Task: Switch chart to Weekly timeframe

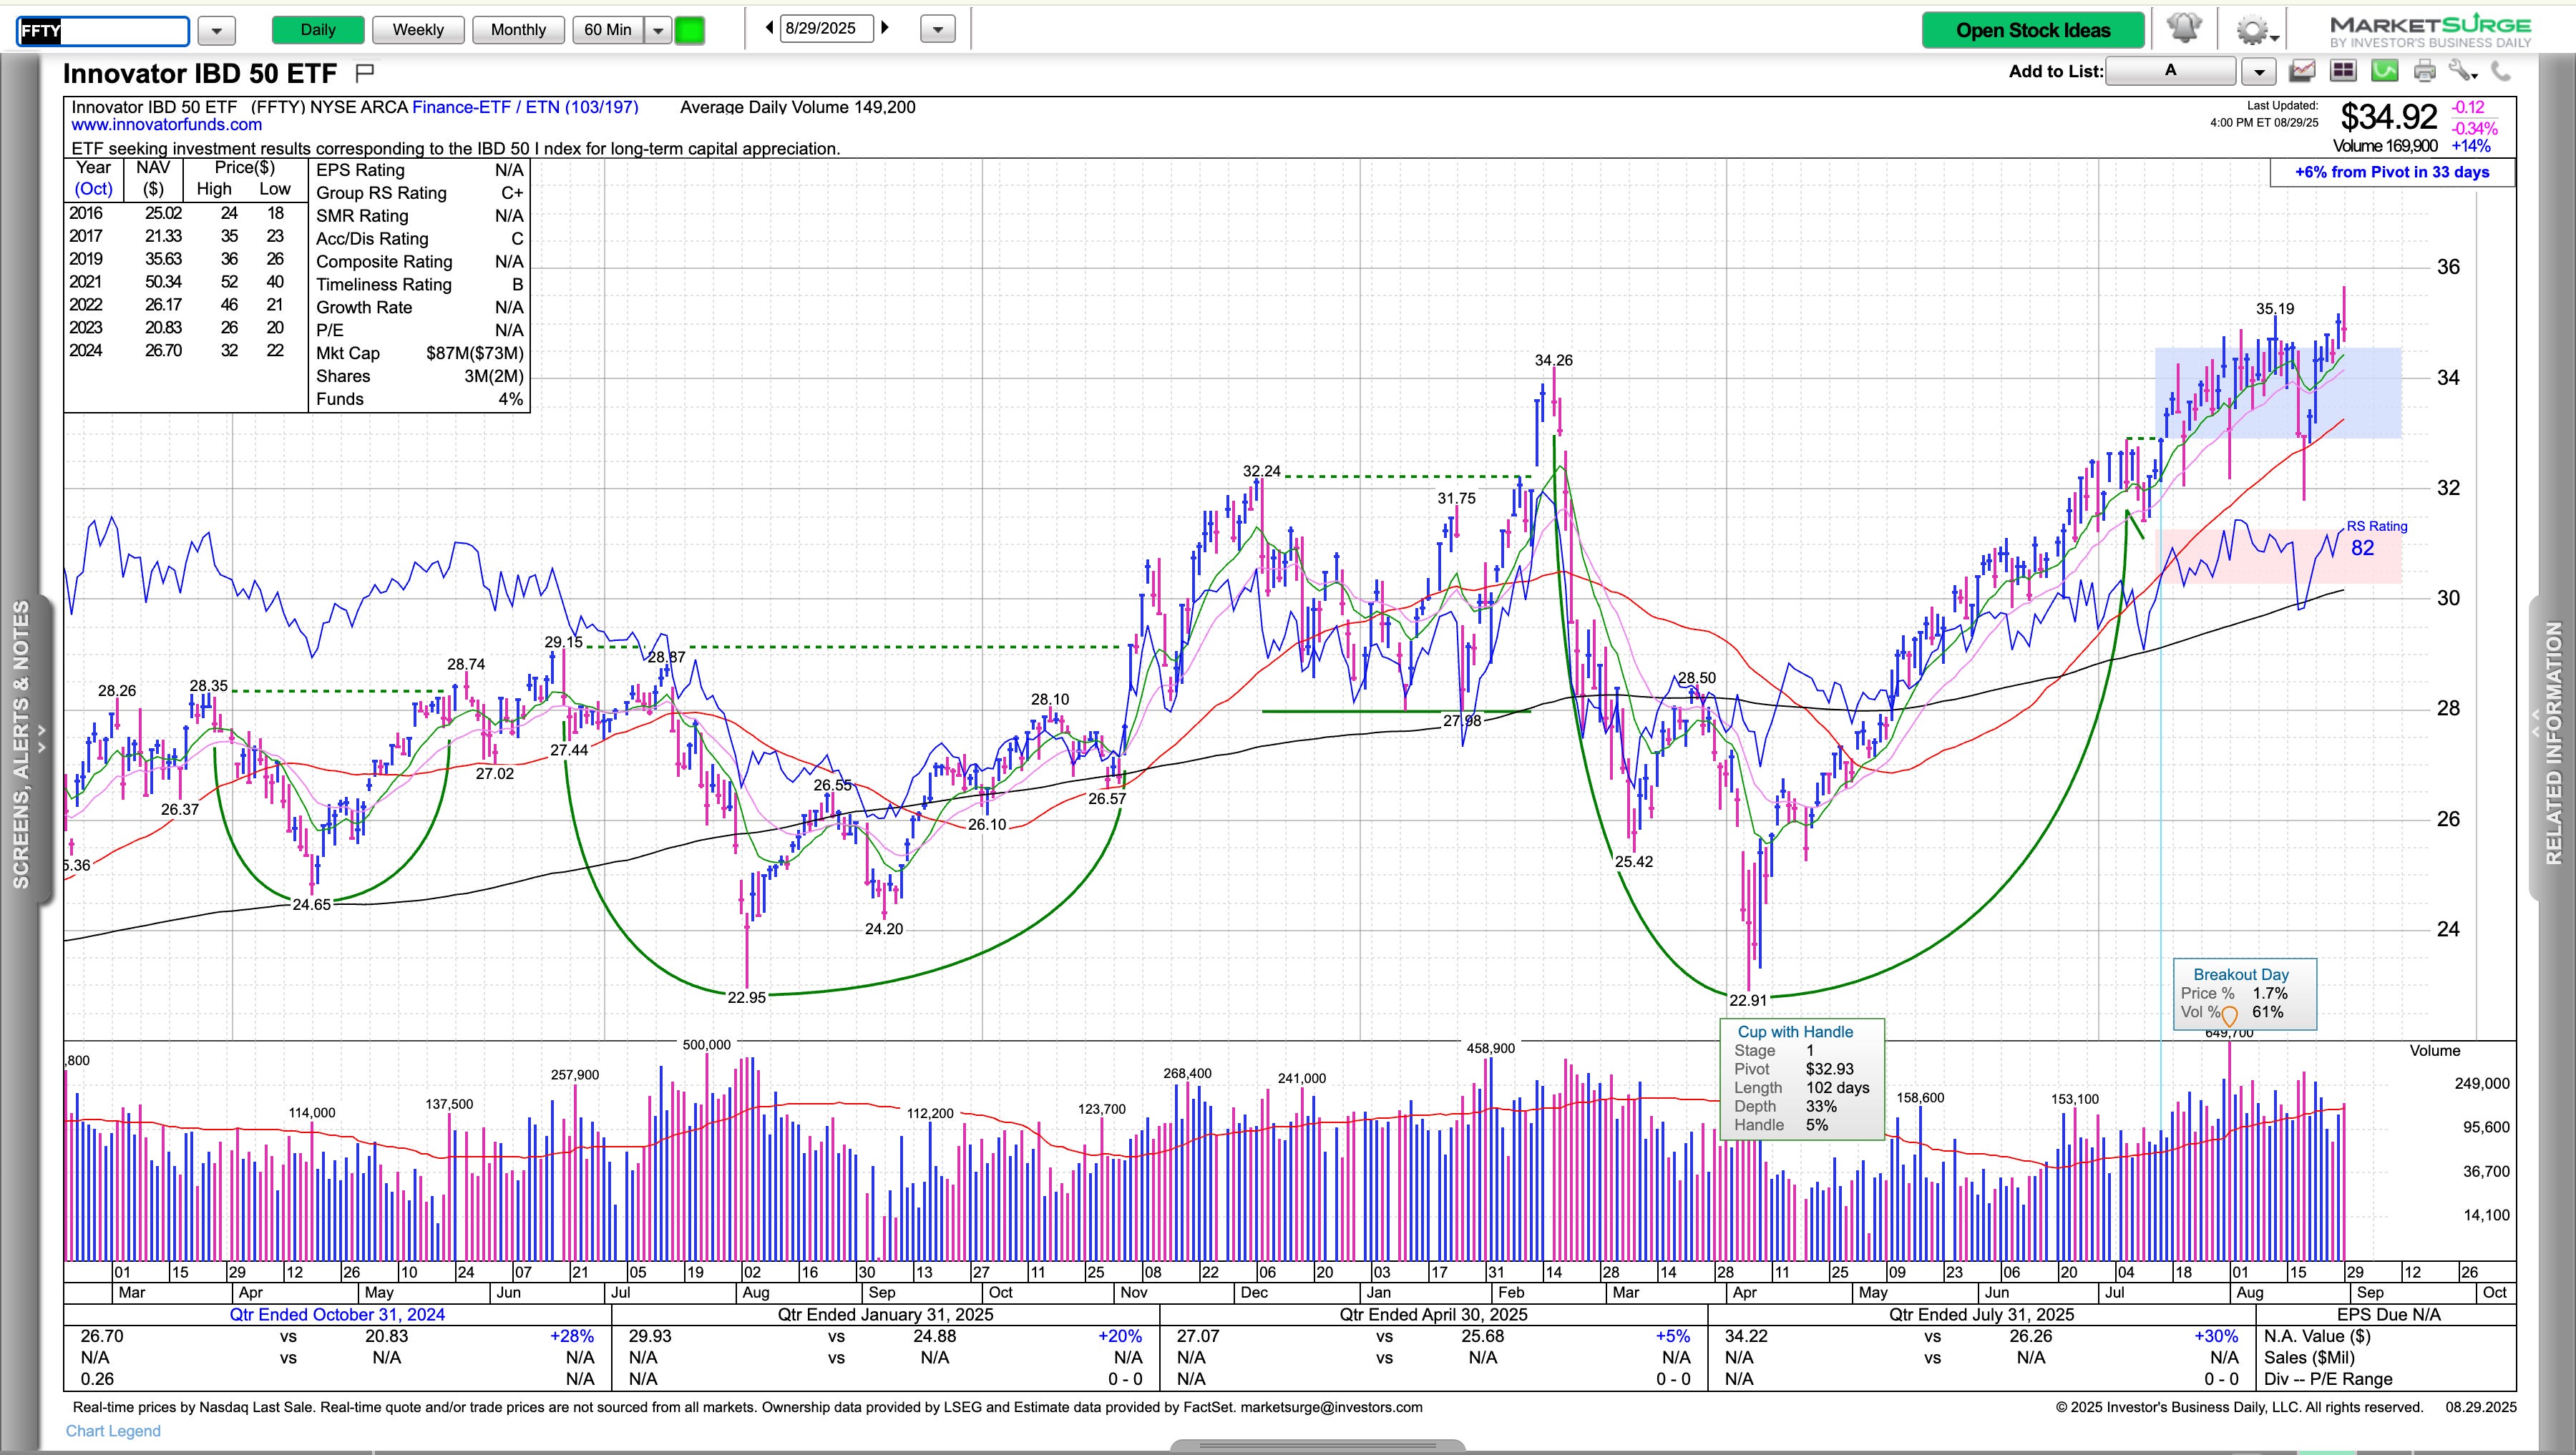Action: coord(418,30)
